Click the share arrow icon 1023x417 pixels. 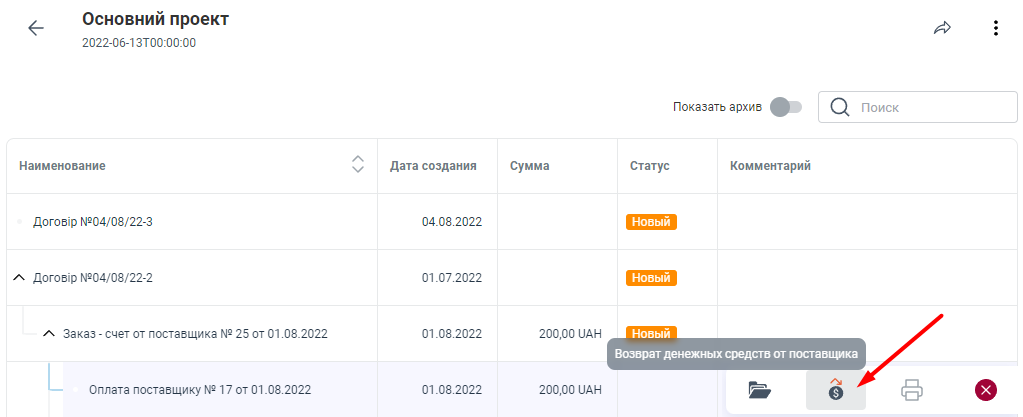(942, 28)
